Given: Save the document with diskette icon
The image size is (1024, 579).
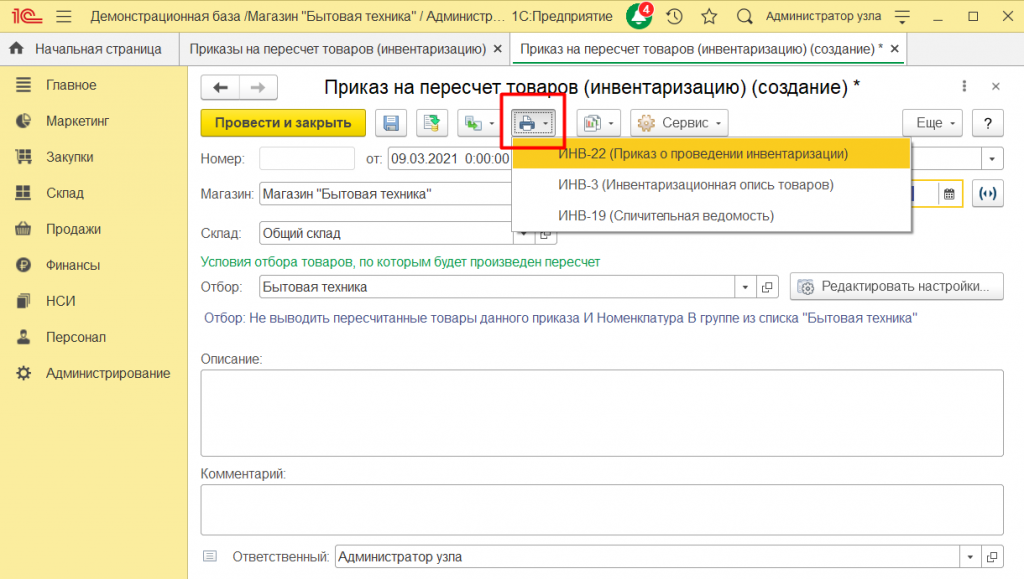Looking at the screenshot, I should [x=391, y=123].
